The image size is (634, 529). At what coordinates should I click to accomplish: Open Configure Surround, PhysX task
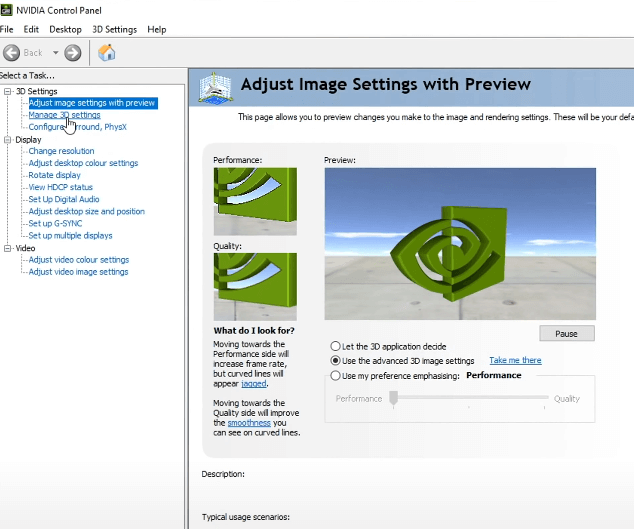[78, 127]
